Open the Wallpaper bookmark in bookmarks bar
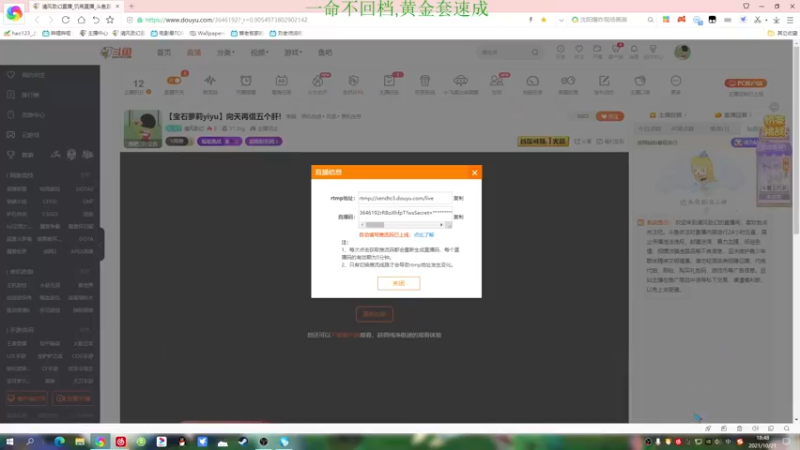Screen dimensions: 800x450 [x=207, y=33]
